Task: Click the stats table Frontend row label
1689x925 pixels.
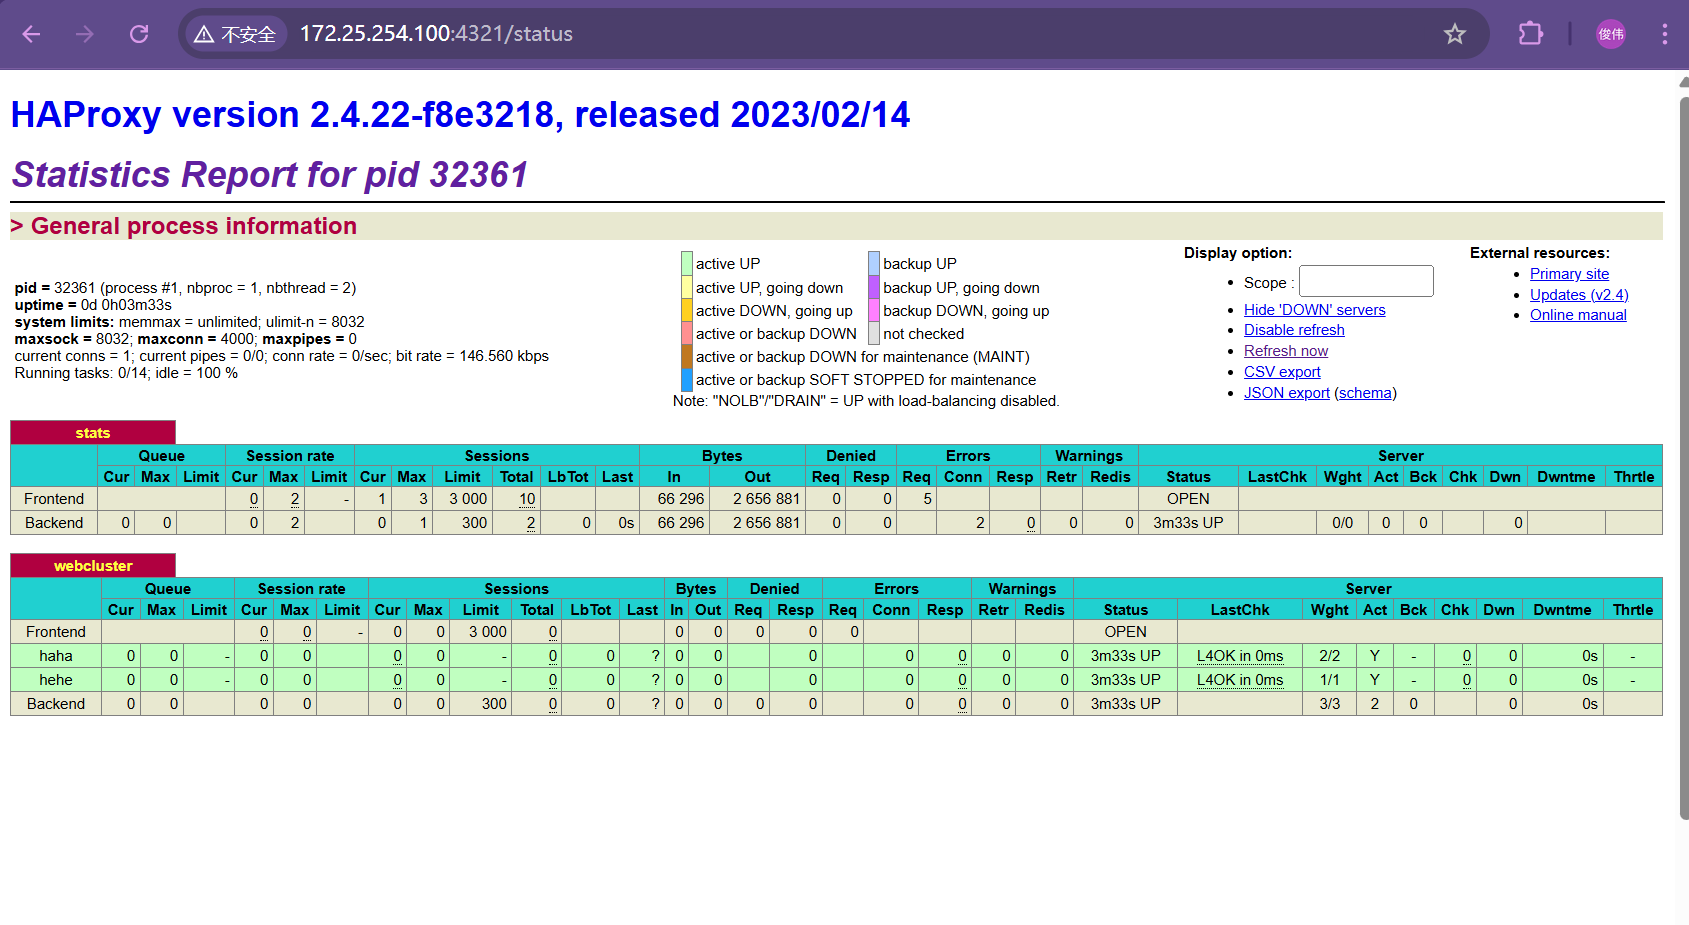Action: [54, 499]
